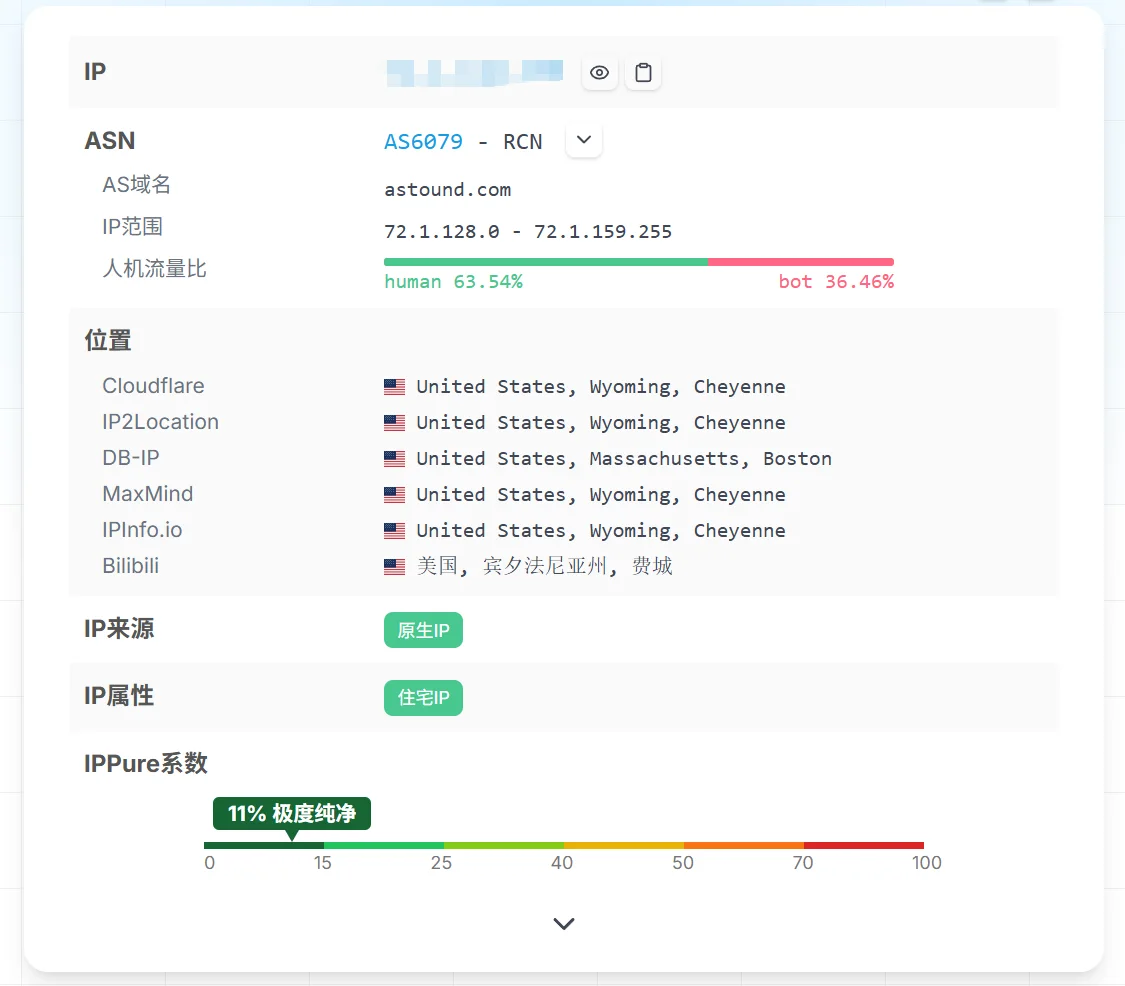
Task: Click the 位置 section heading
Action: pos(108,340)
